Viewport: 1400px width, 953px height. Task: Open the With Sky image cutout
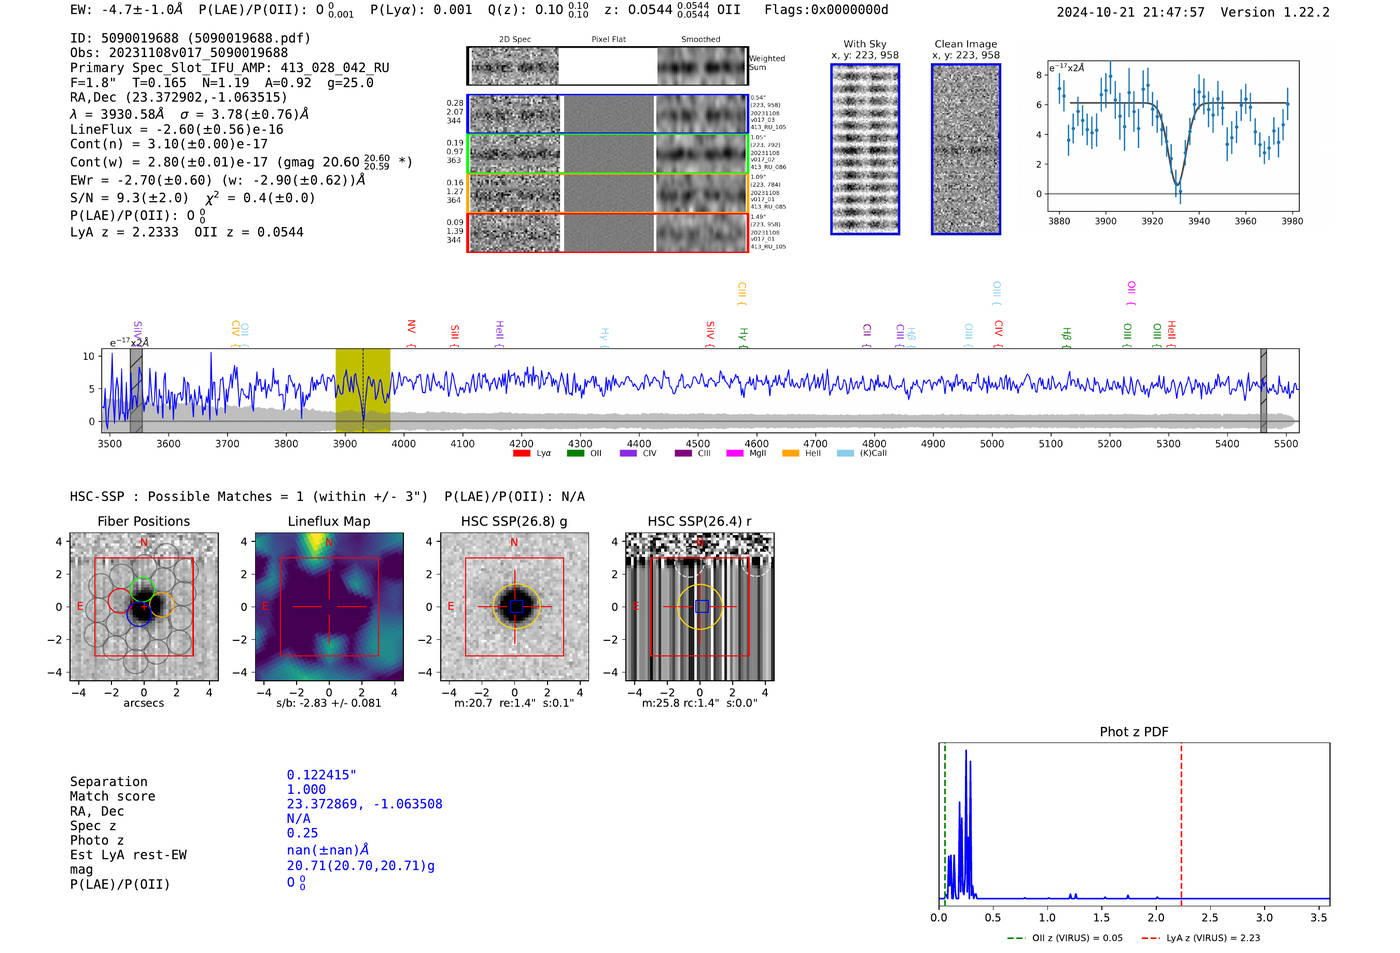tap(865, 149)
